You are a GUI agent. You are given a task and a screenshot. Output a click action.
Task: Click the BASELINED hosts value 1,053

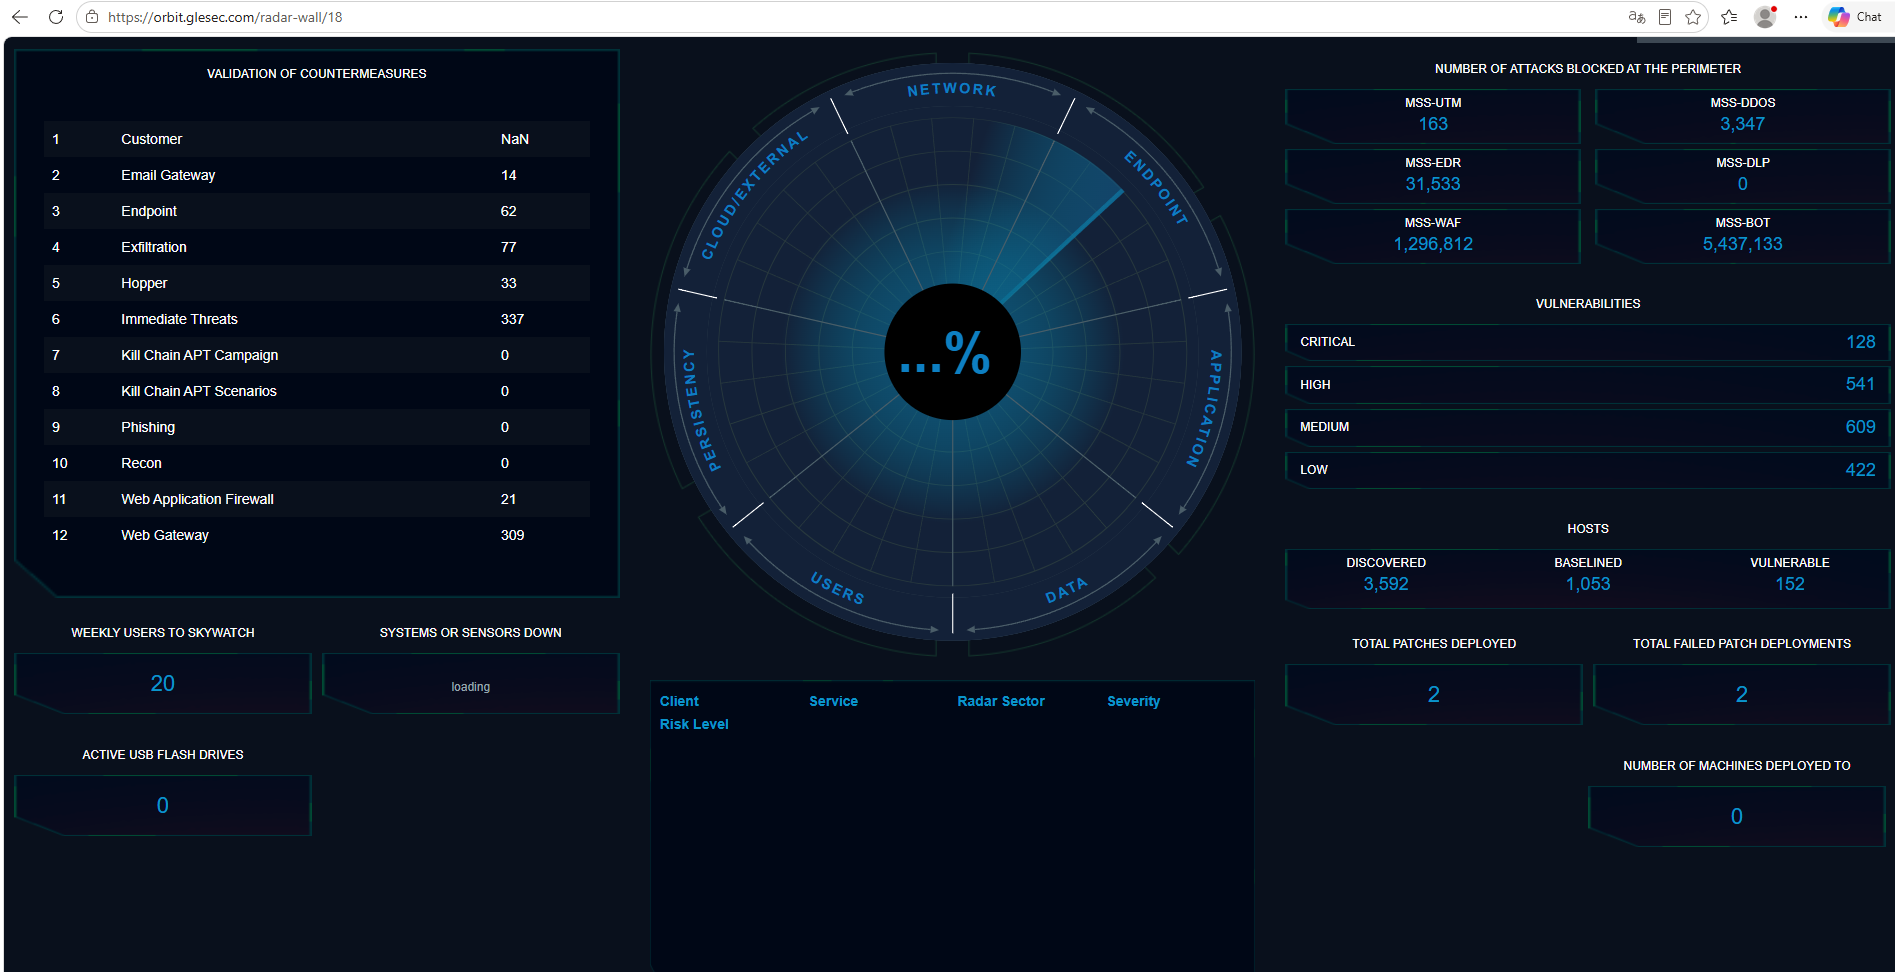(x=1588, y=584)
